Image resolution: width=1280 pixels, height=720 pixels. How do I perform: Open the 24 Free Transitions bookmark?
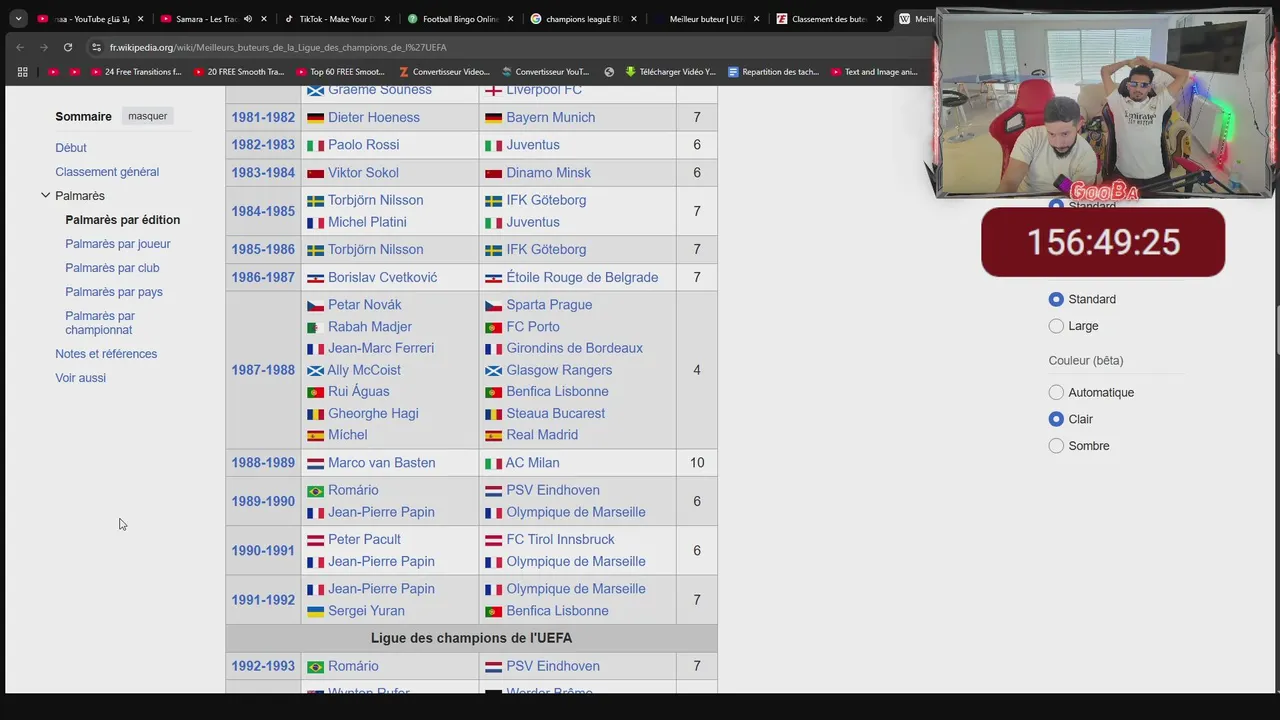coord(136,72)
